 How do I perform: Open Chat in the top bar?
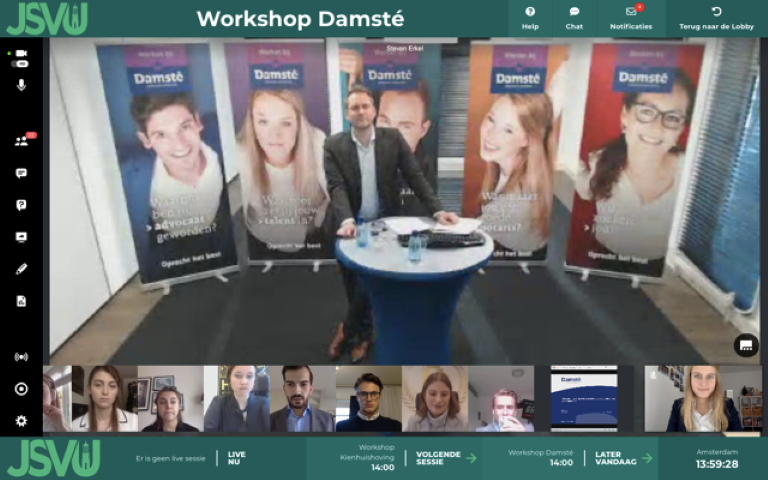[574, 18]
